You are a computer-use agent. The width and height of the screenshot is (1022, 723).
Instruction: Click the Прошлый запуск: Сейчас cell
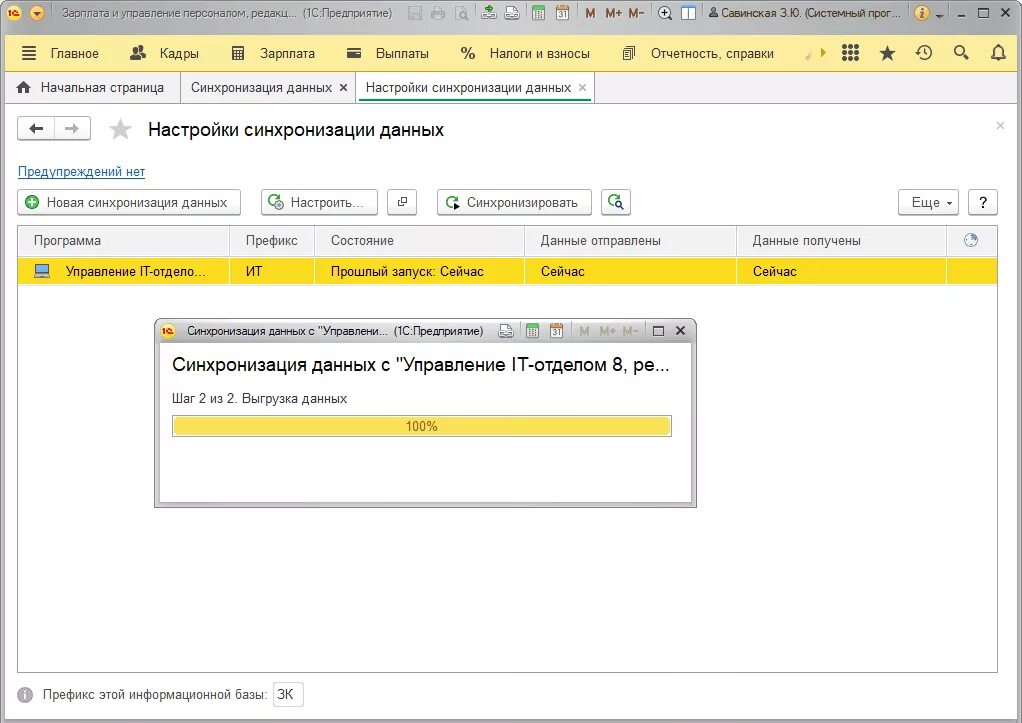coord(419,271)
